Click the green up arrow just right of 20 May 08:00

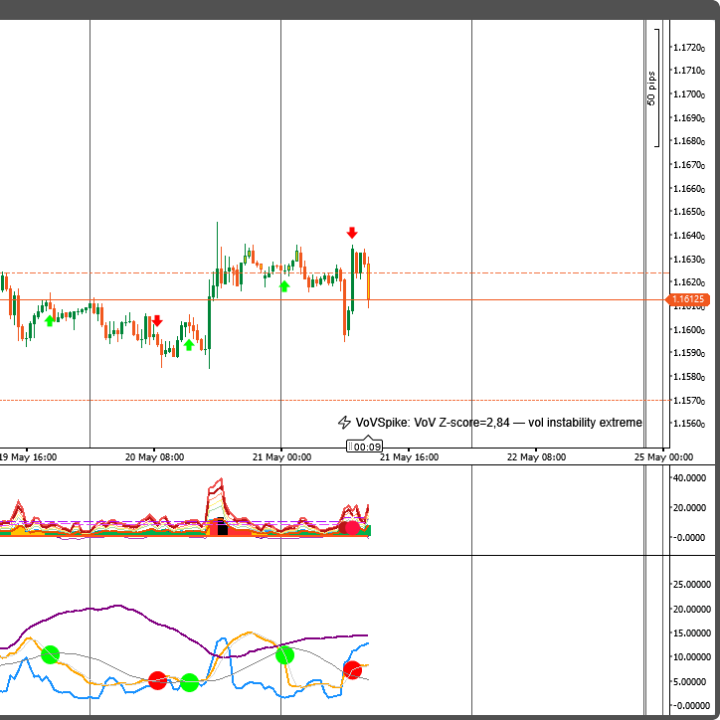pos(189,345)
